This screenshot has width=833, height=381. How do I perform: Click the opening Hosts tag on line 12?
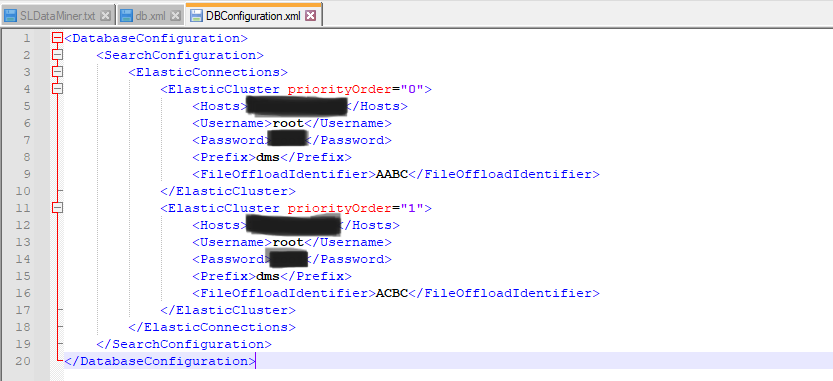[x=220, y=225]
